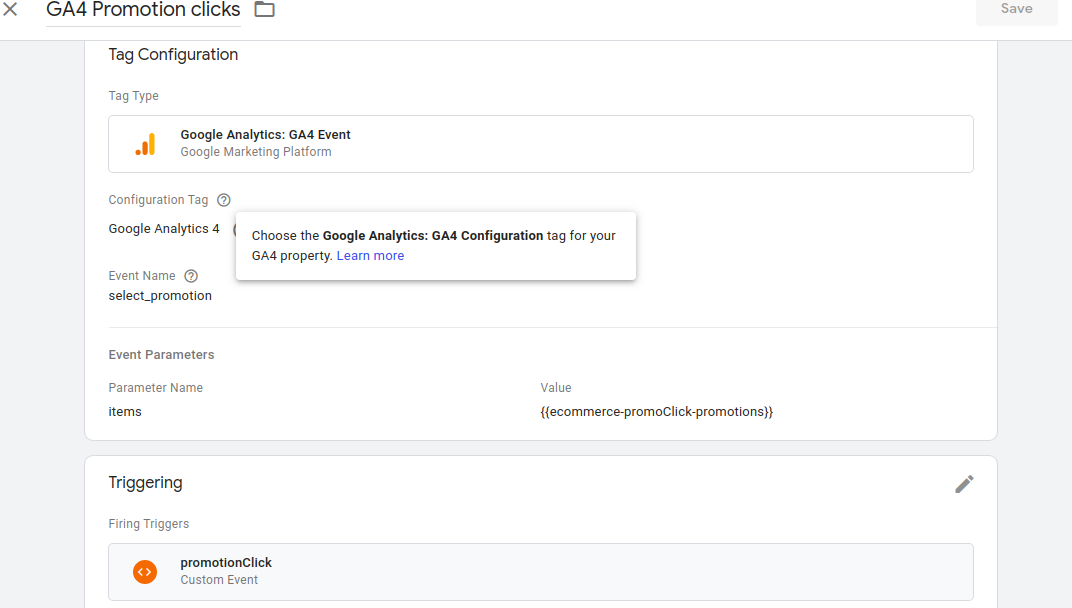
Task: Click the Event Parameters section label
Action: 161,355
